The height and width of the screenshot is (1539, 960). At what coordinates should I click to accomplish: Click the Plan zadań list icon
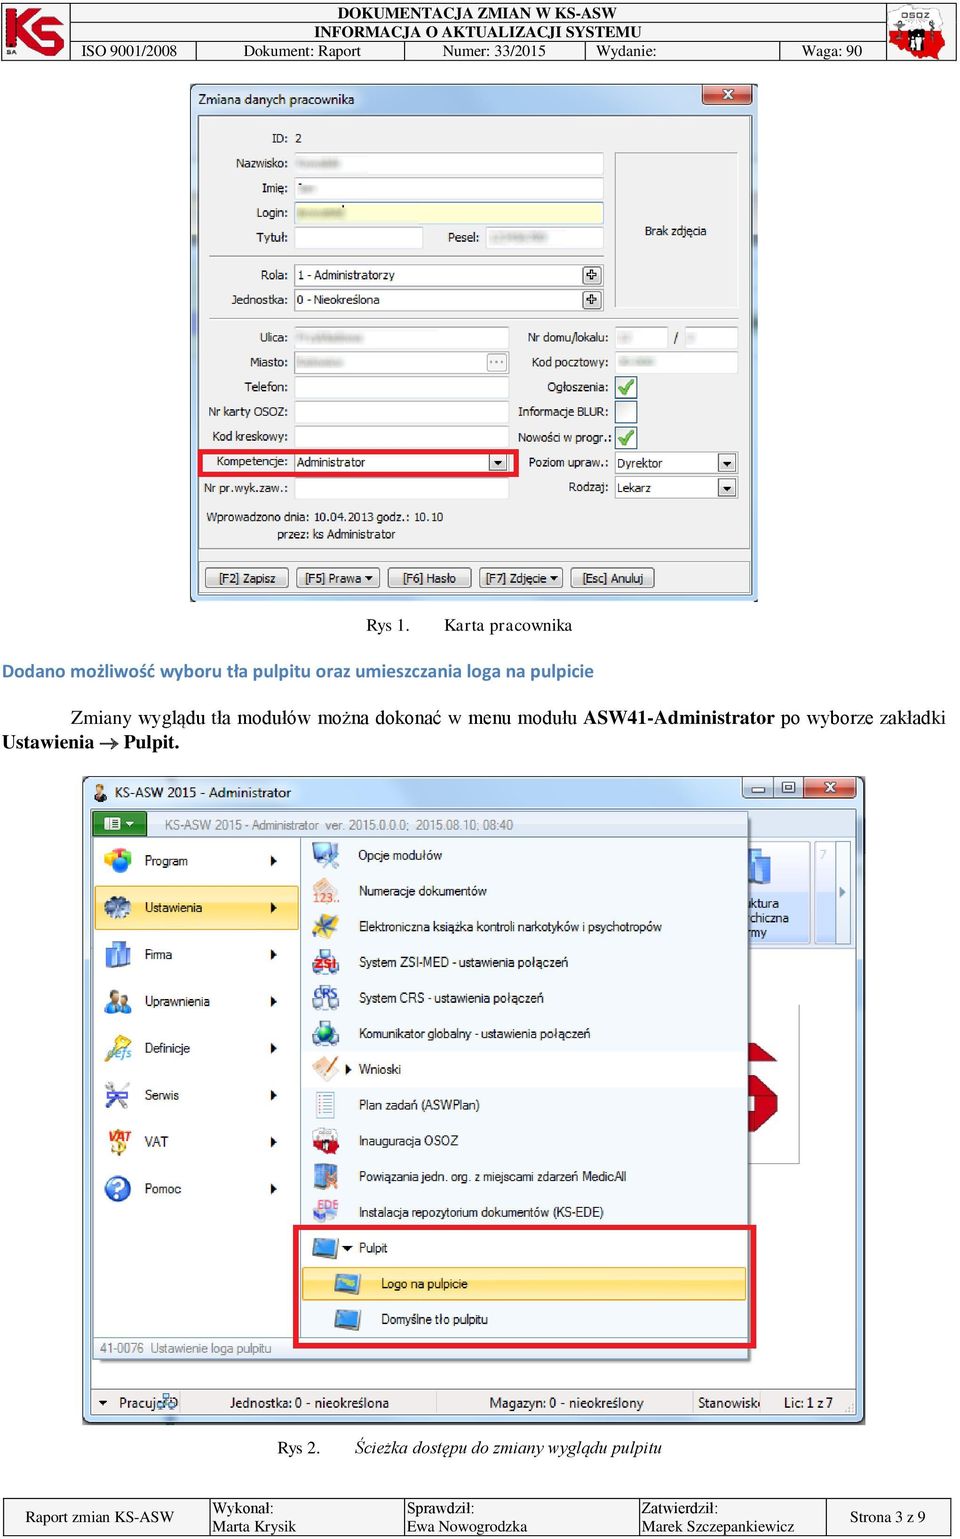[325, 1105]
